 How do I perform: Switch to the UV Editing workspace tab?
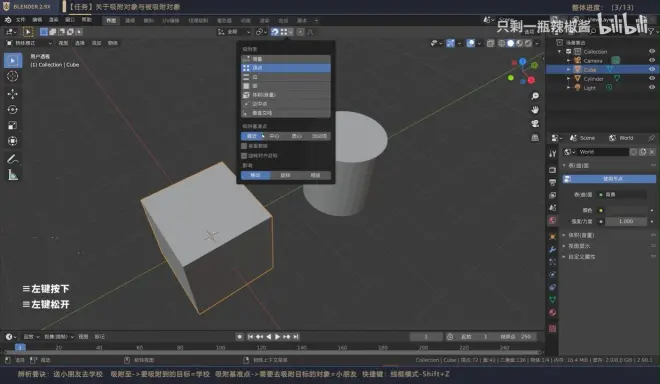pyautogui.click(x=171, y=21)
